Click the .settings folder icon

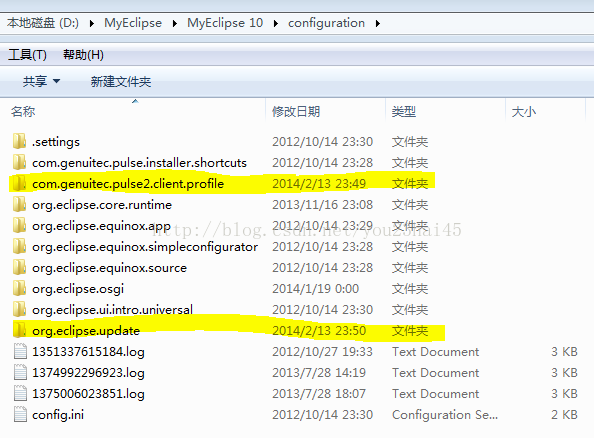coord(19,141)
